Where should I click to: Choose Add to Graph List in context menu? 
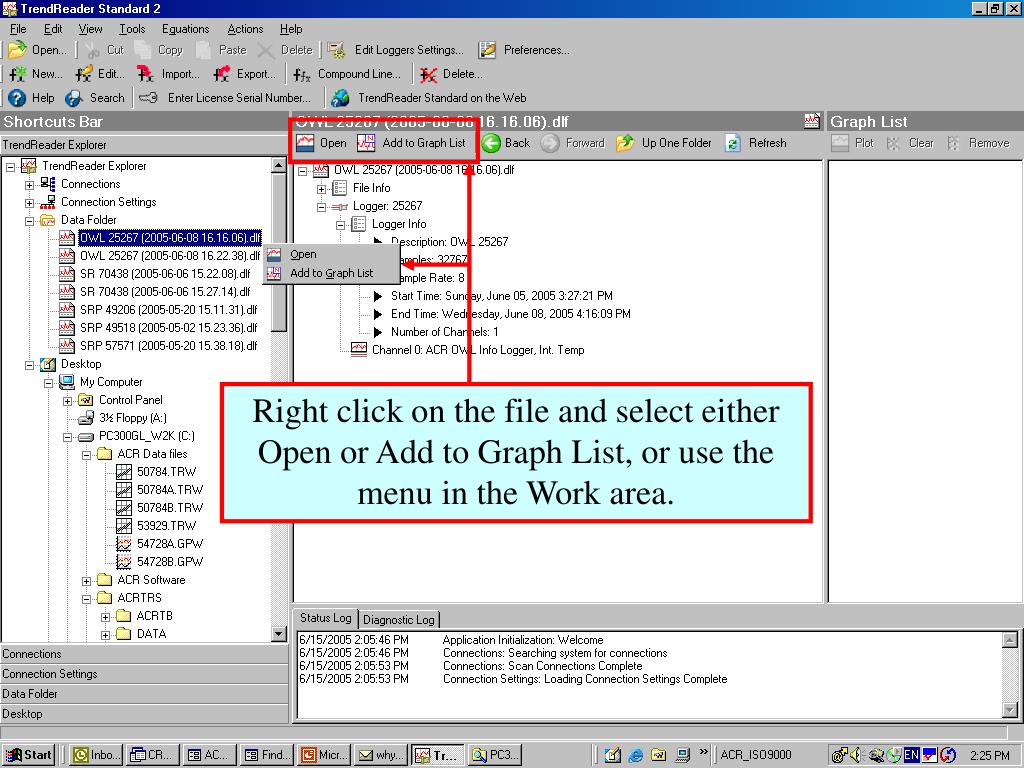(332, 273)
